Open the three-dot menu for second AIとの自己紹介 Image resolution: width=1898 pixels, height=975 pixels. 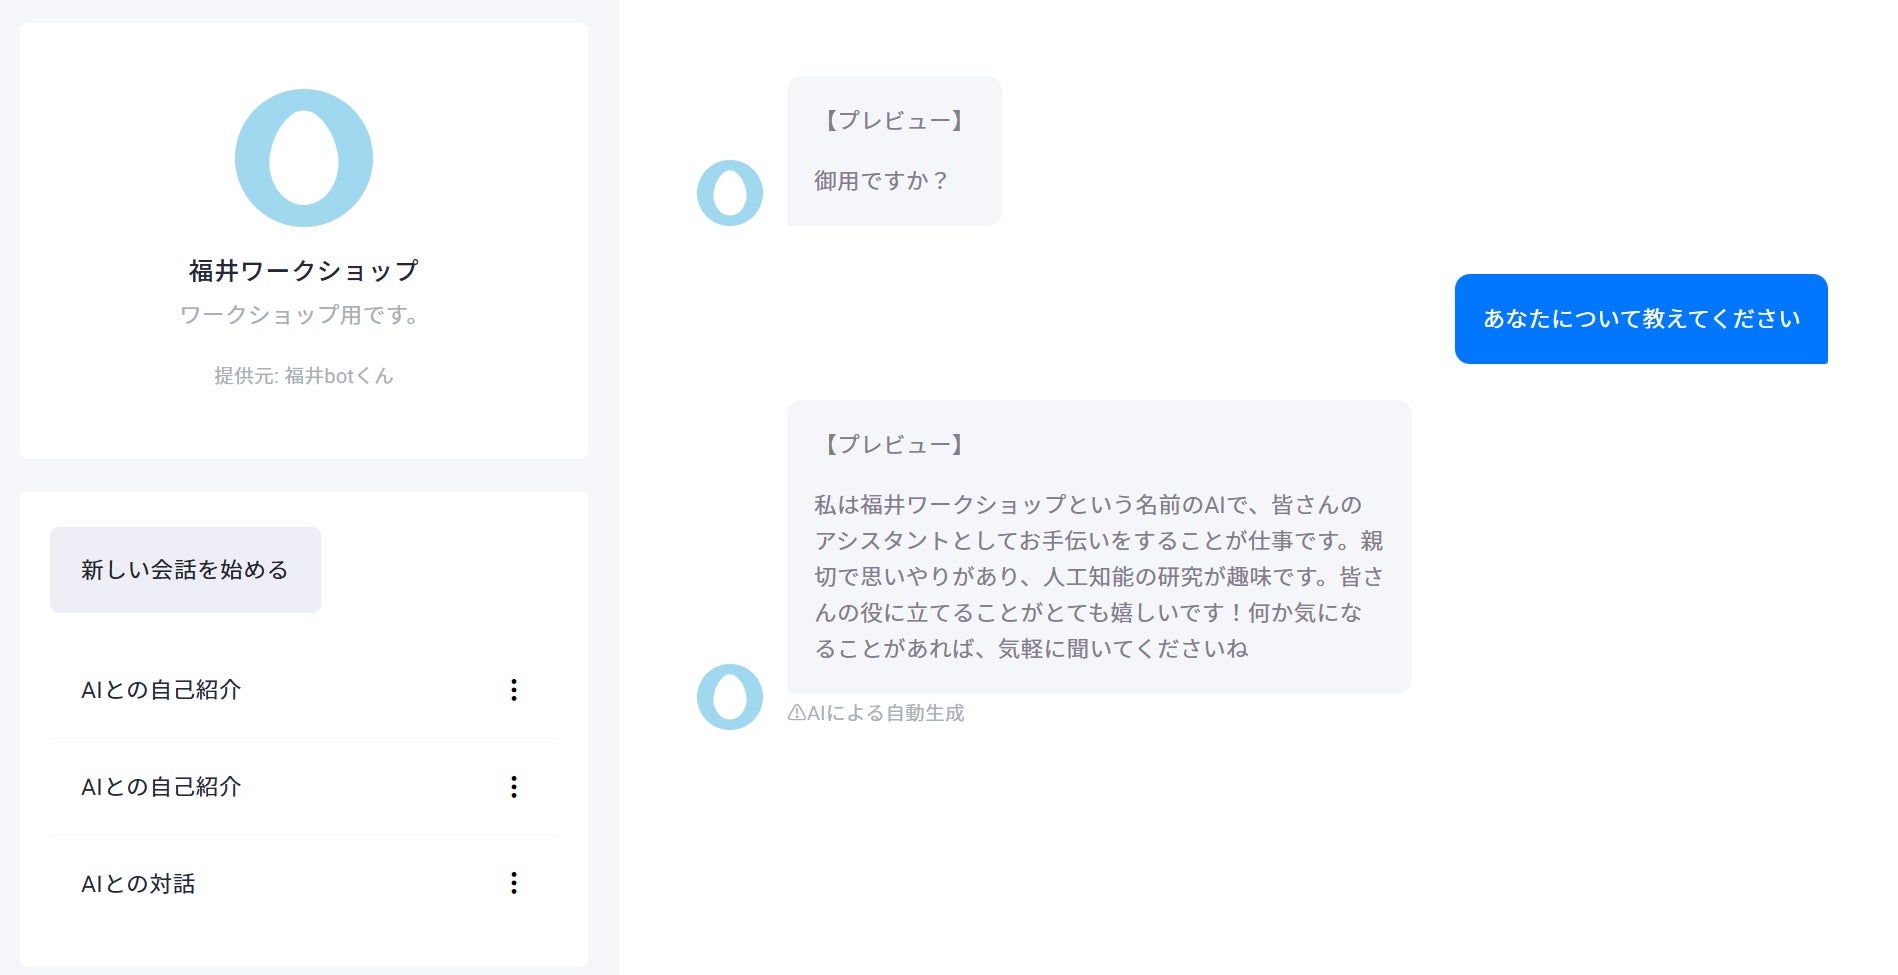point(514,787)
